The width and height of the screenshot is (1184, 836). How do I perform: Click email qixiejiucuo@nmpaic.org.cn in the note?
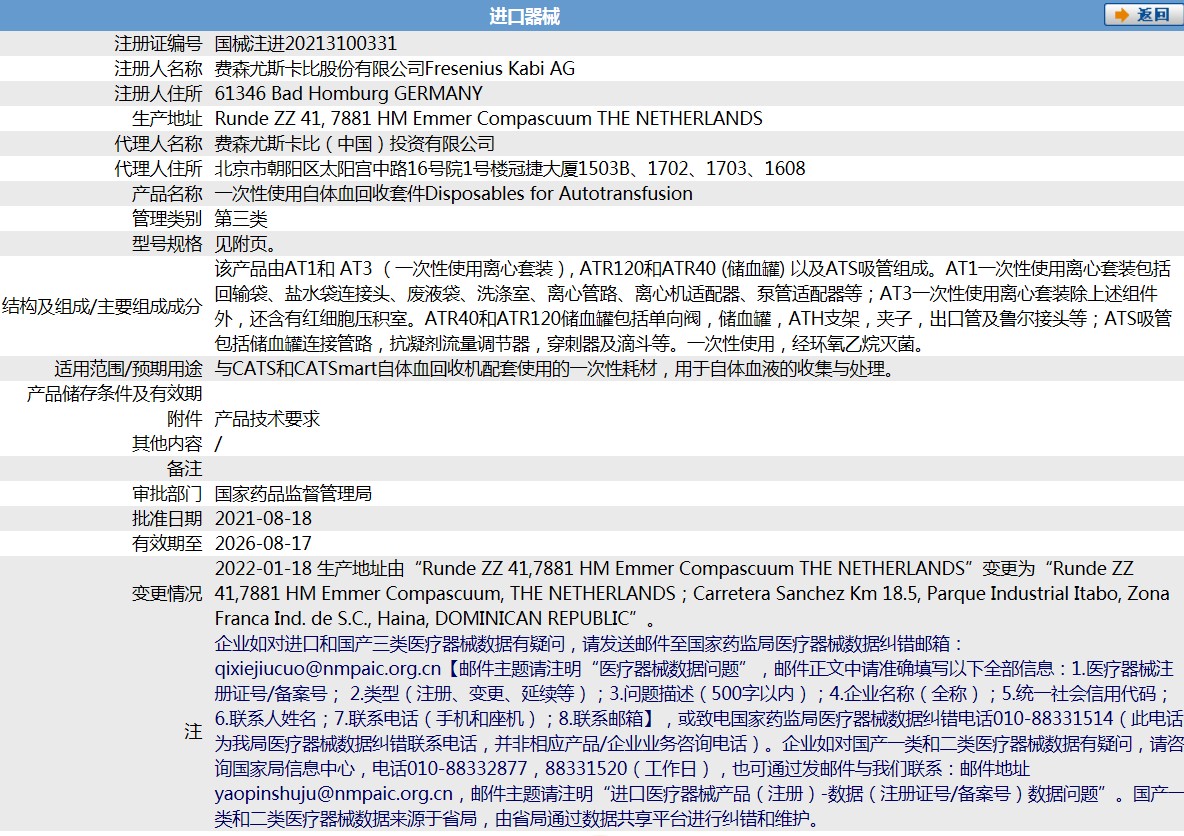[x=328, y=668]
